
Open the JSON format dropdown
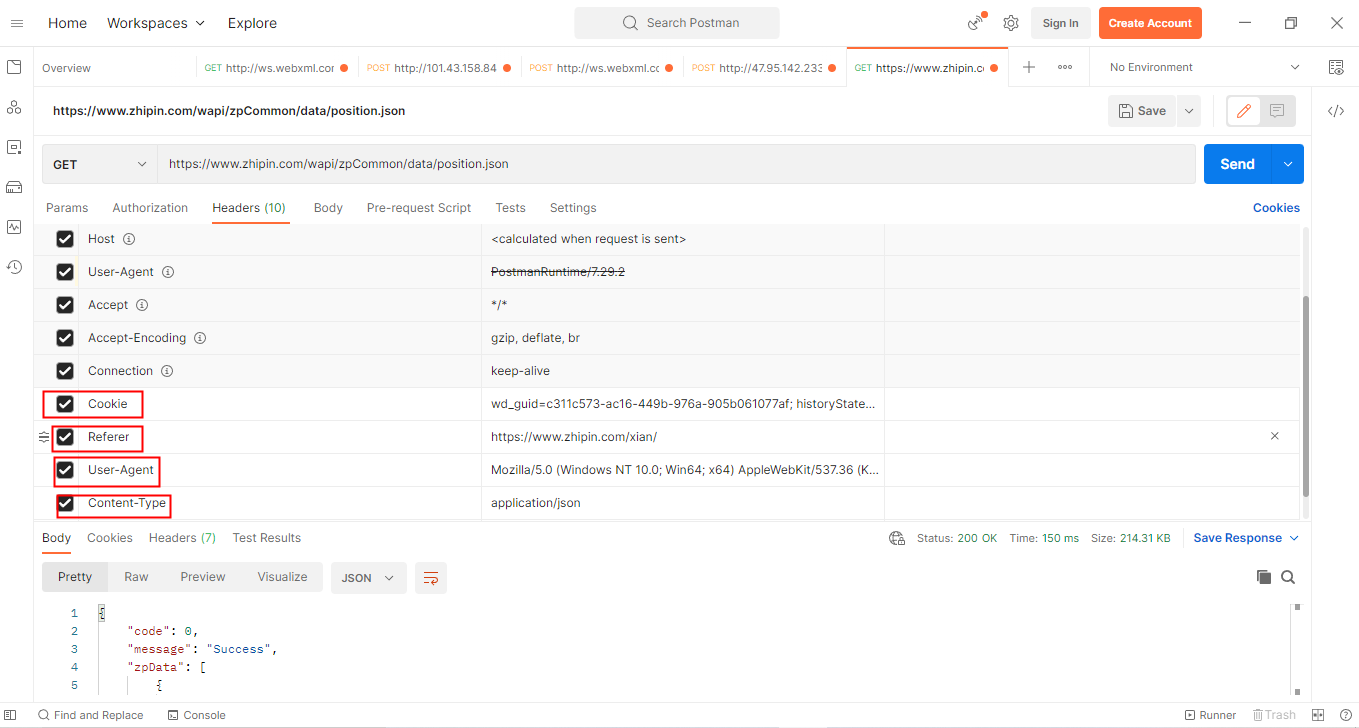click(369, 578)
